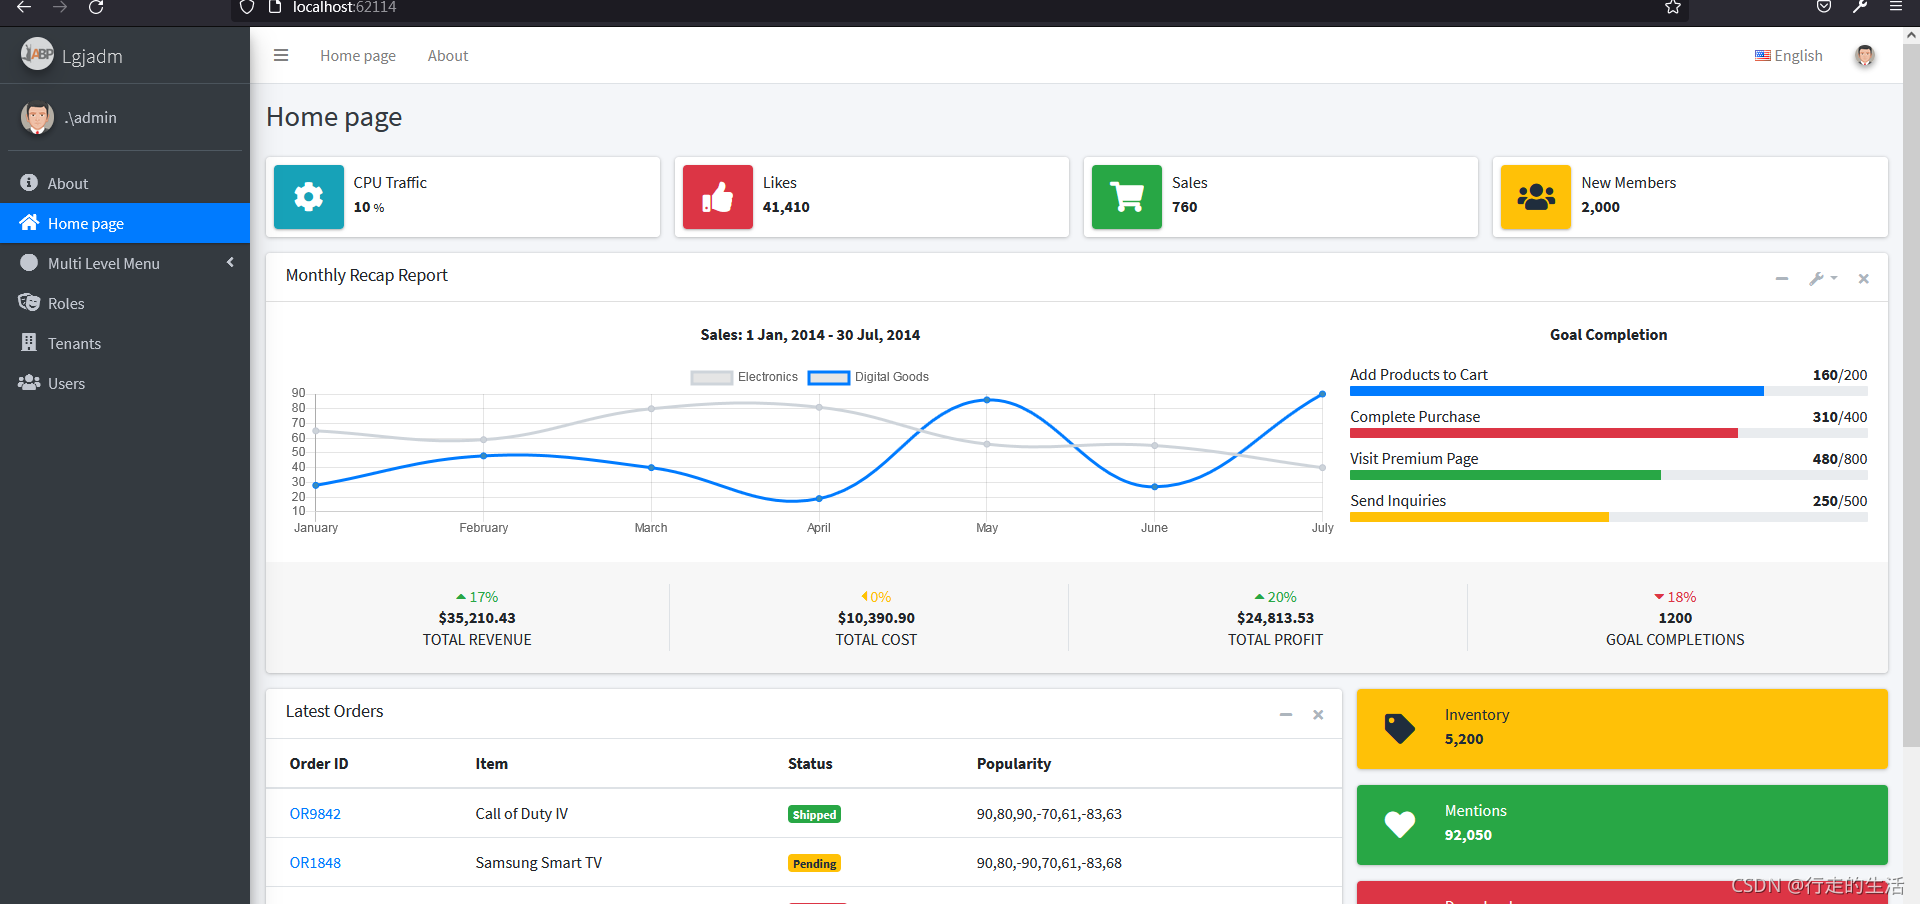
Task: Open the wrench tools dropdown in report
Action: click(x=1823, y=279)
